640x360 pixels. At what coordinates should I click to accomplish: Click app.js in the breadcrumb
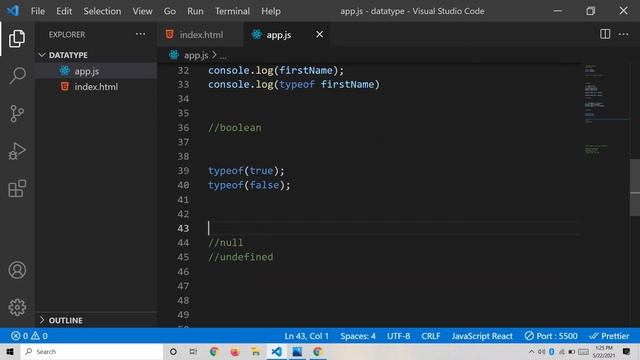[196, 55]
